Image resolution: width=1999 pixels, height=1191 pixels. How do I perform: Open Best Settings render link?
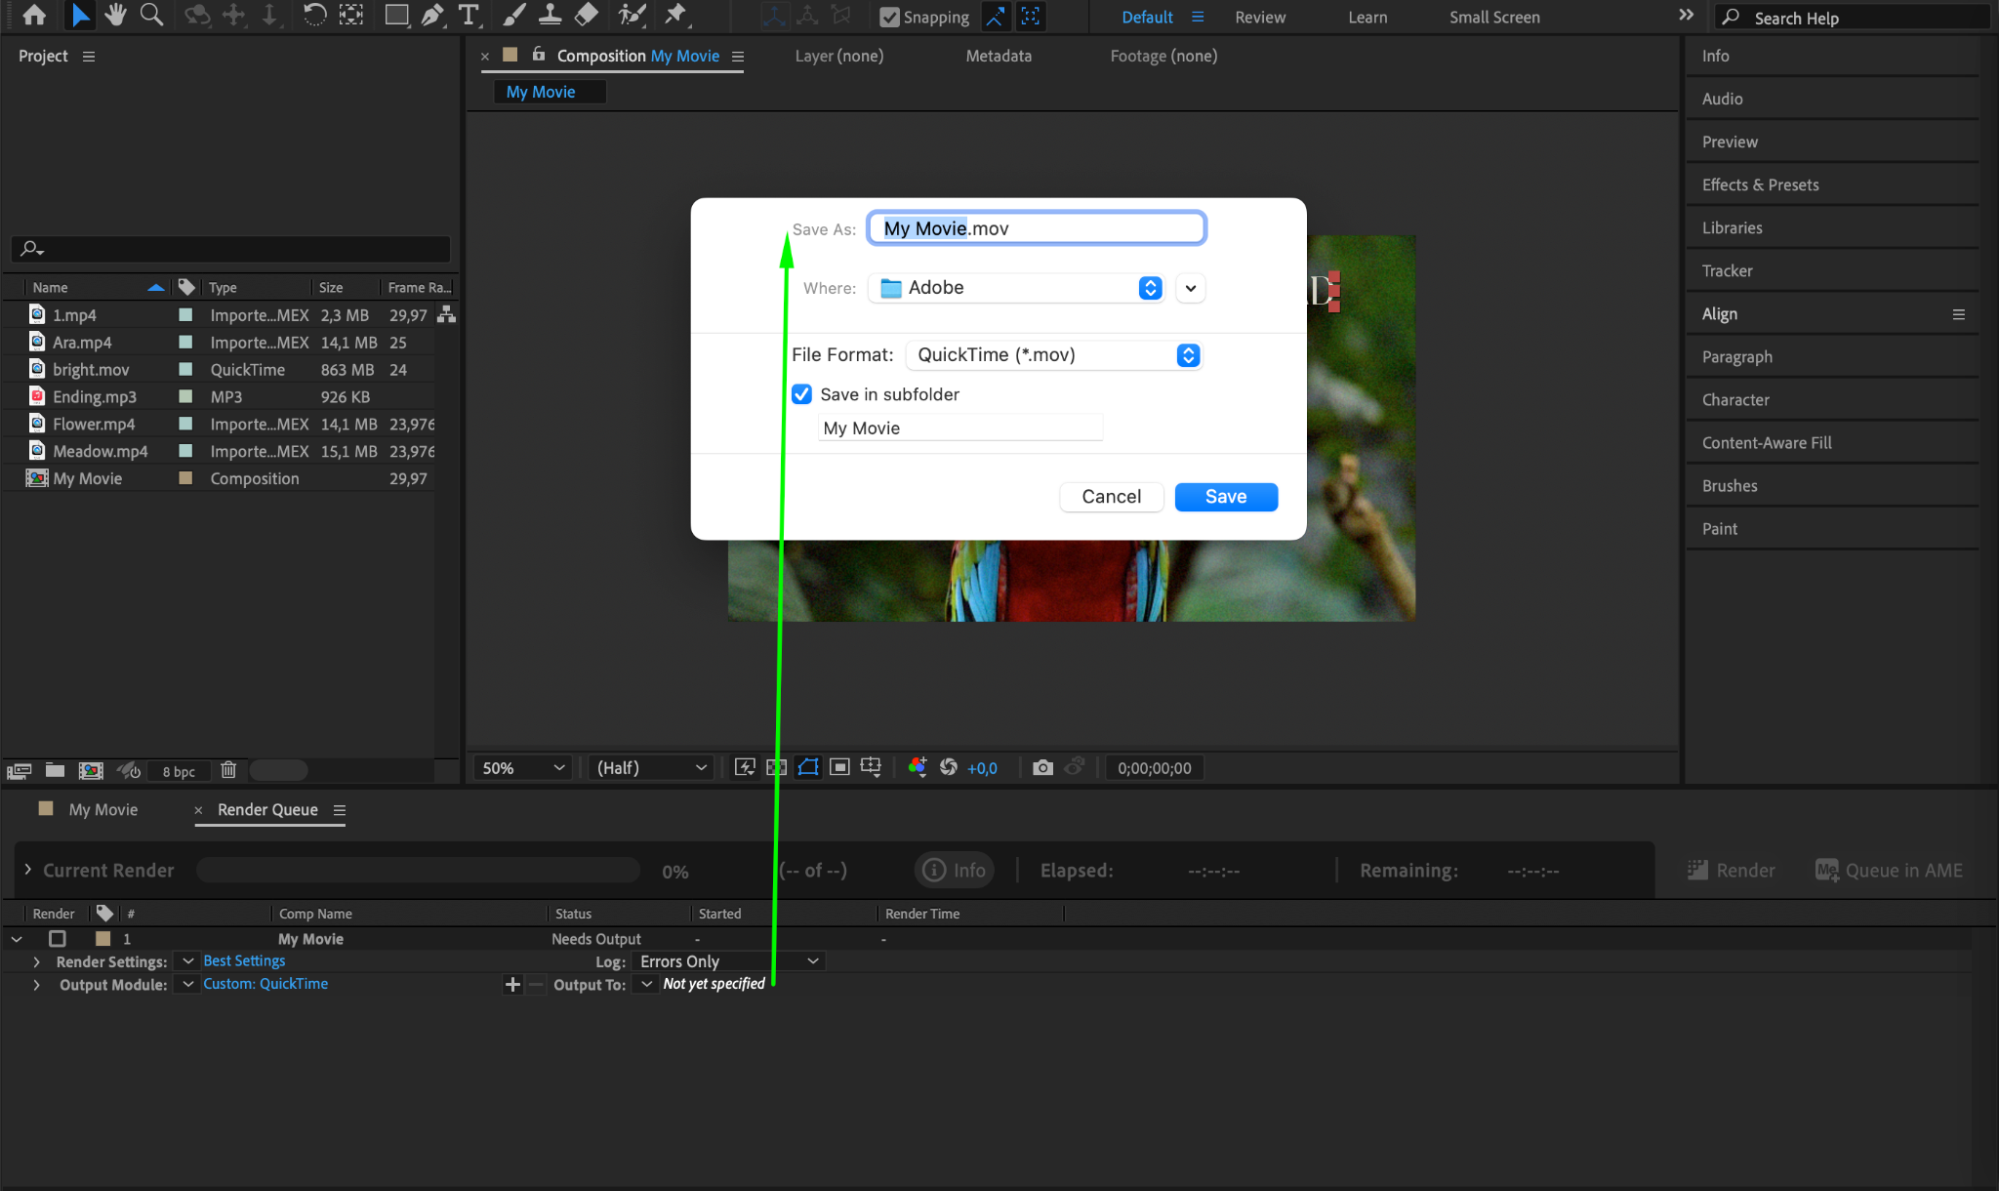[244, 961]
